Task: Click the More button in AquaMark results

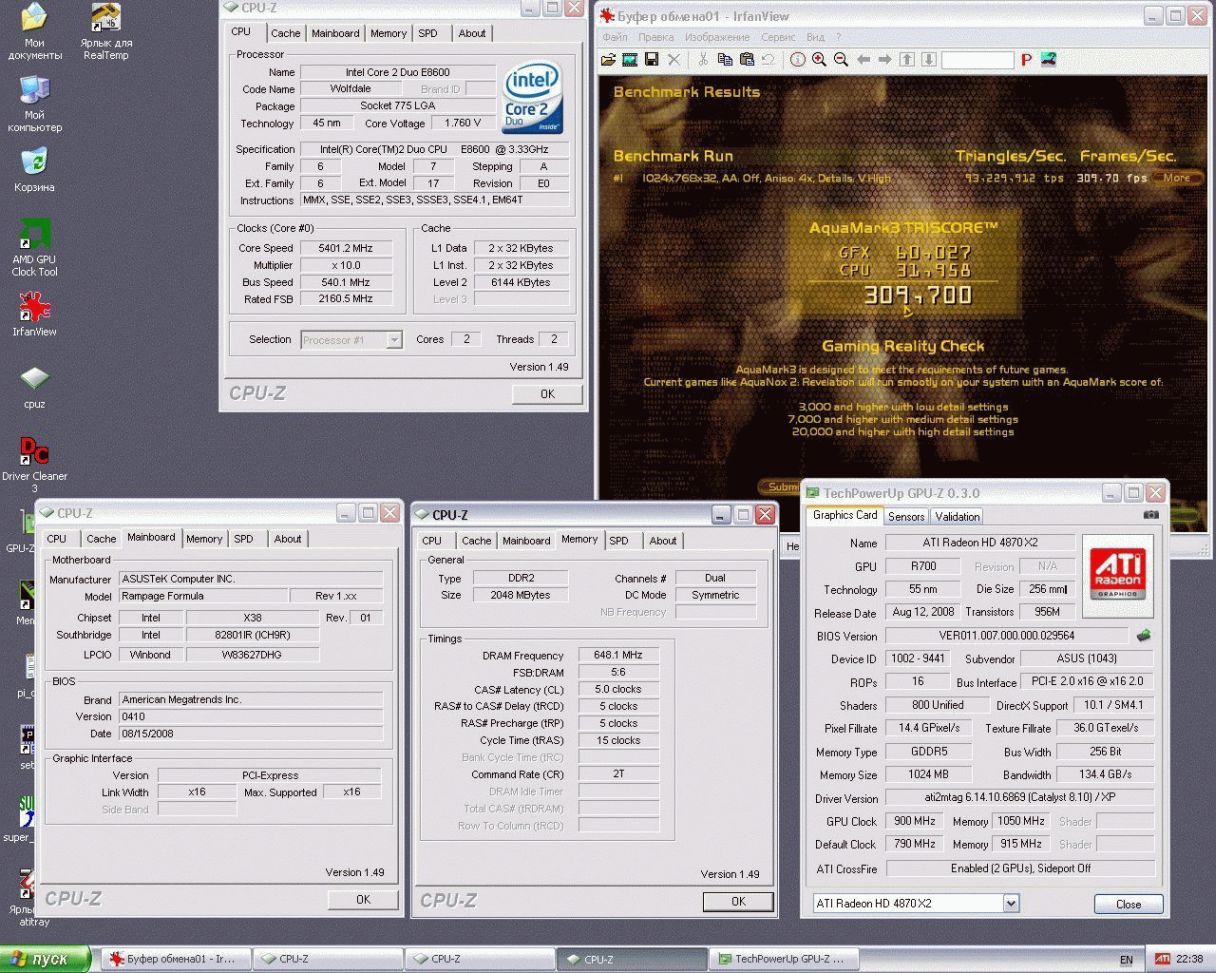Action: click(1176, 178)
